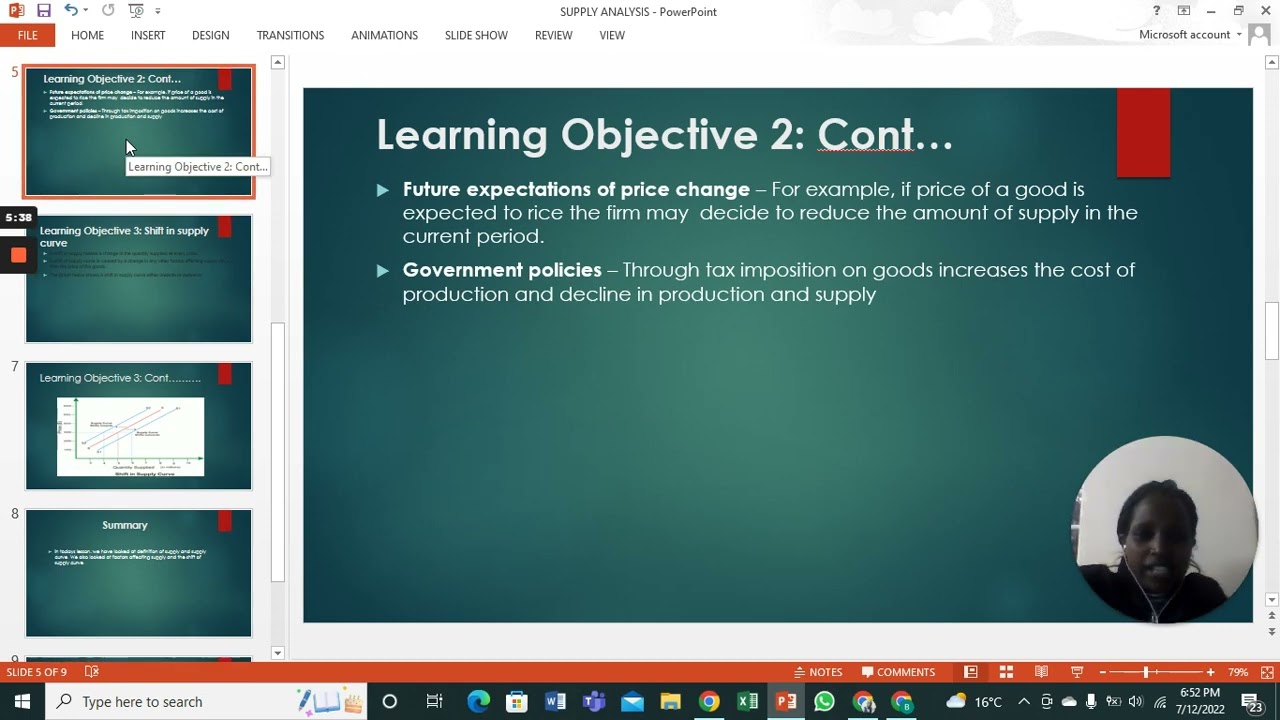1280x720 pixels.
Task: Fit slide to current window
Action: 1268,672
